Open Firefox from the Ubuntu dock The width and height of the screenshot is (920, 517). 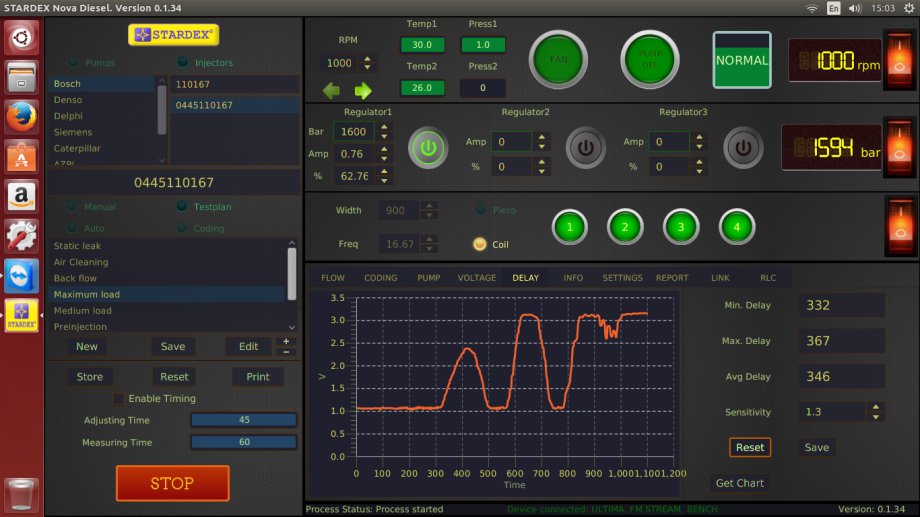coord(22,116)
